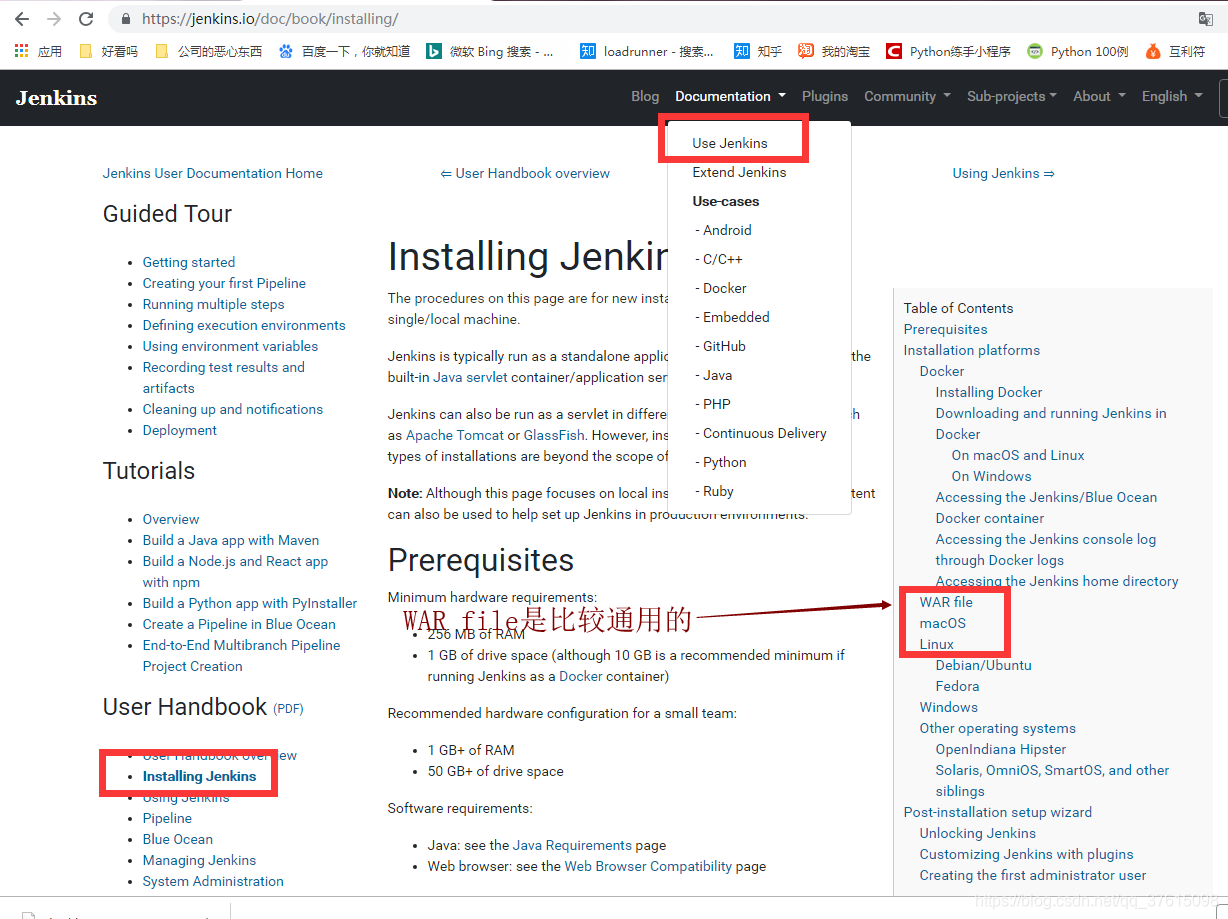The width and height of the screenshot is (1228, 919).
Task: Open the 我的淘宝 bookmark
Action: click(833, 51)
